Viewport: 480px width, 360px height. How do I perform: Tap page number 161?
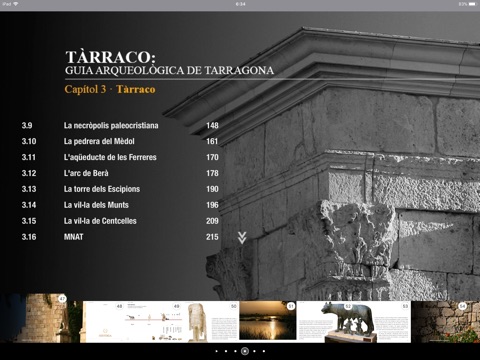pyautogui.click(x=212, y=141)
